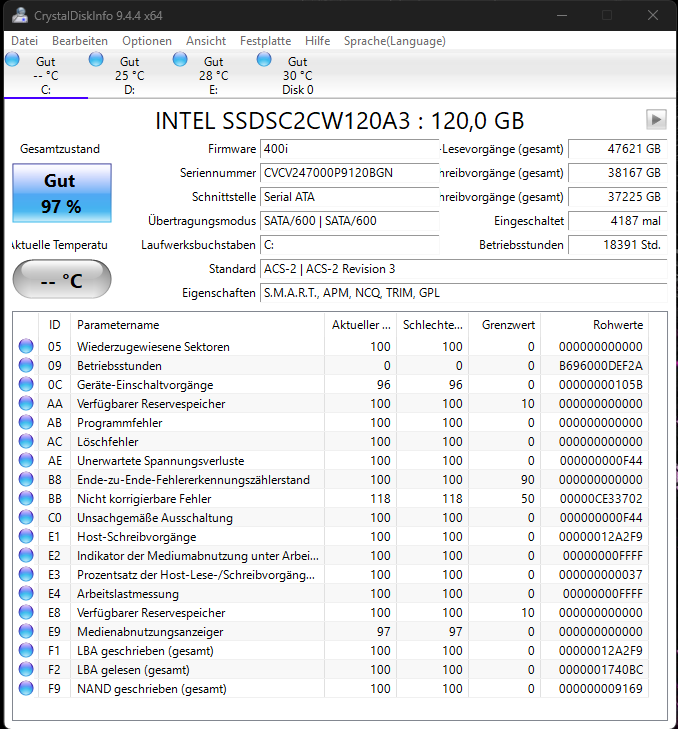The height and width of the screenshot is (729, 678).
Task: Click status orb of C0 Unsachgemäße Ausschaltung
Action: [x=26, y=517]
